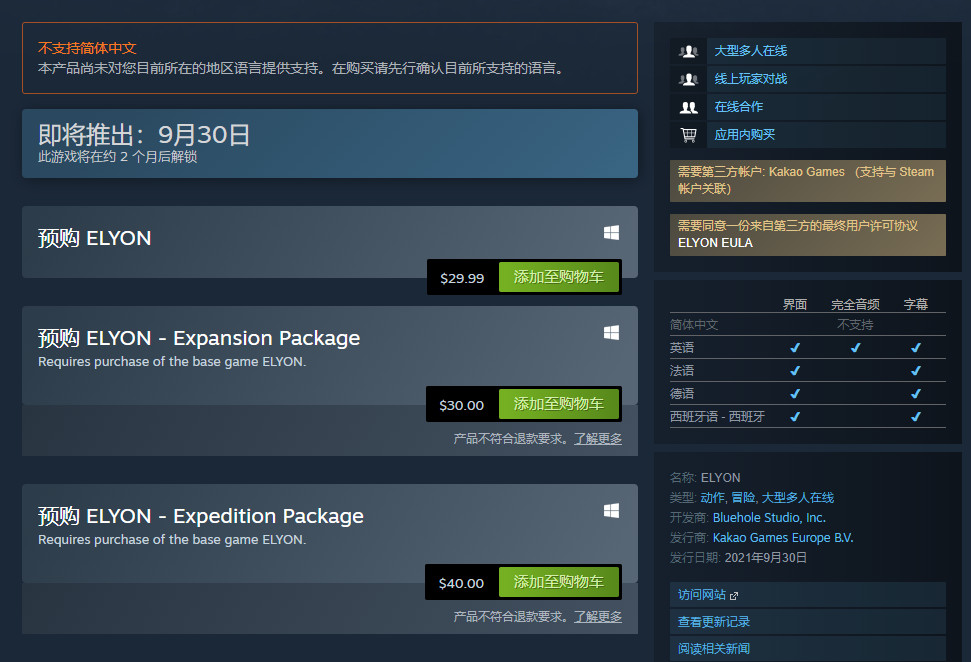Click the 在线合作 co-op icon
Screen dimensions: 971x662
pos(688,107)
